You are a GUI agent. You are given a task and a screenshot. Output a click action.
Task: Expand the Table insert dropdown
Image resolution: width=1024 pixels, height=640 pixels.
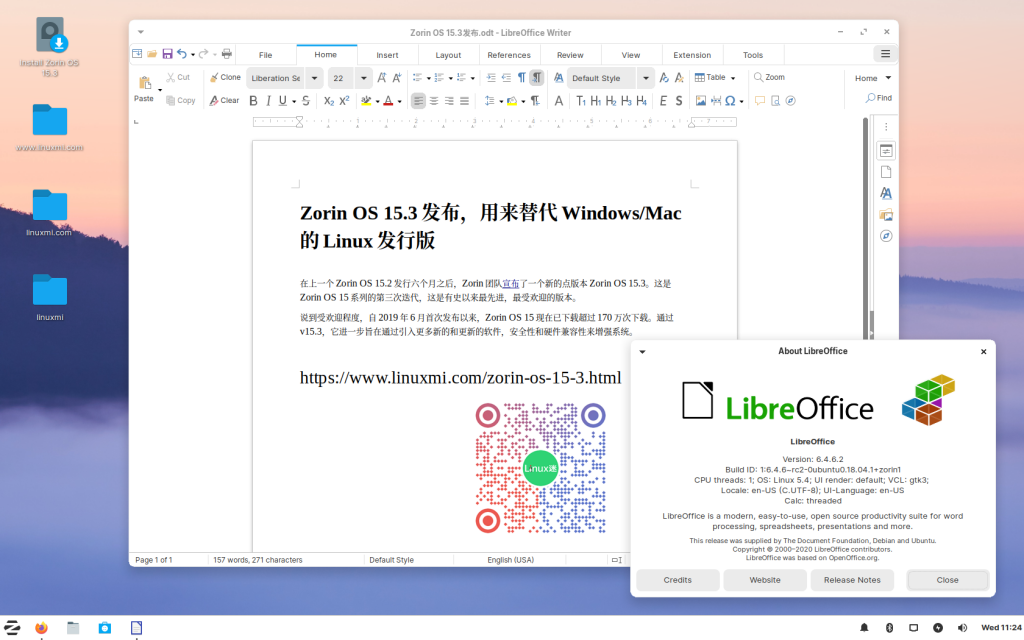[733, 77]
